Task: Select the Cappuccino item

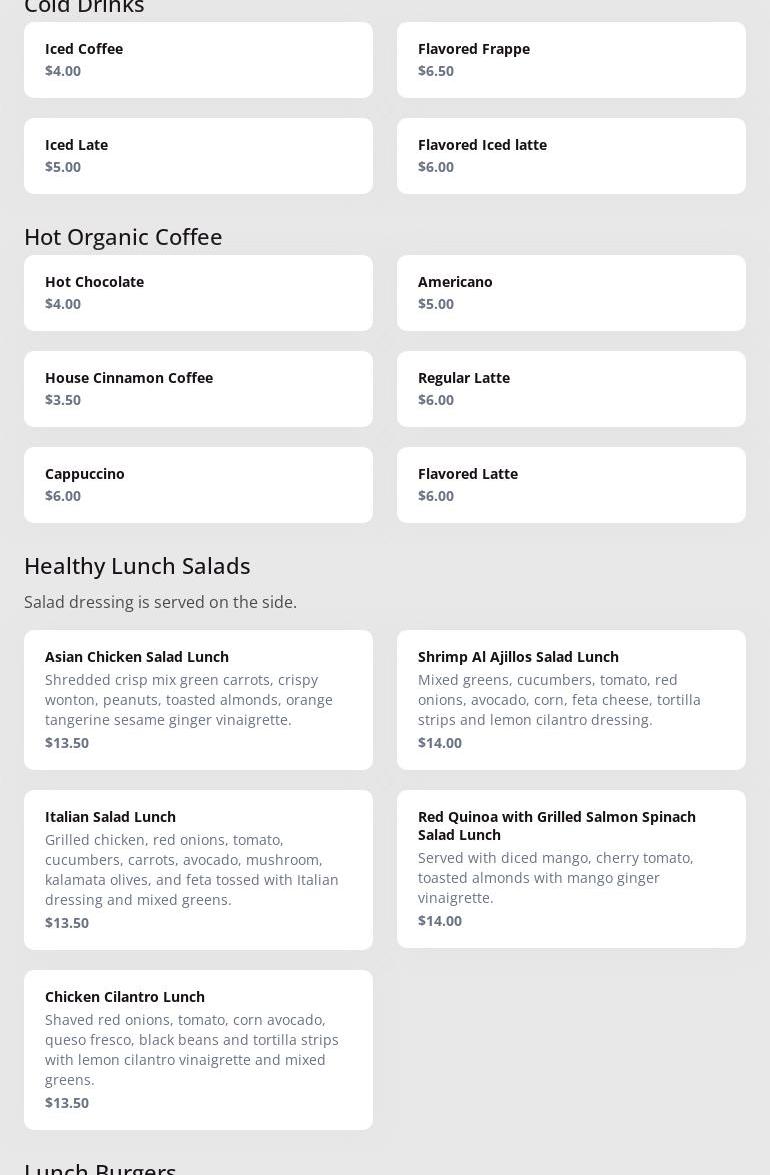Action: [x=198, y=485]
